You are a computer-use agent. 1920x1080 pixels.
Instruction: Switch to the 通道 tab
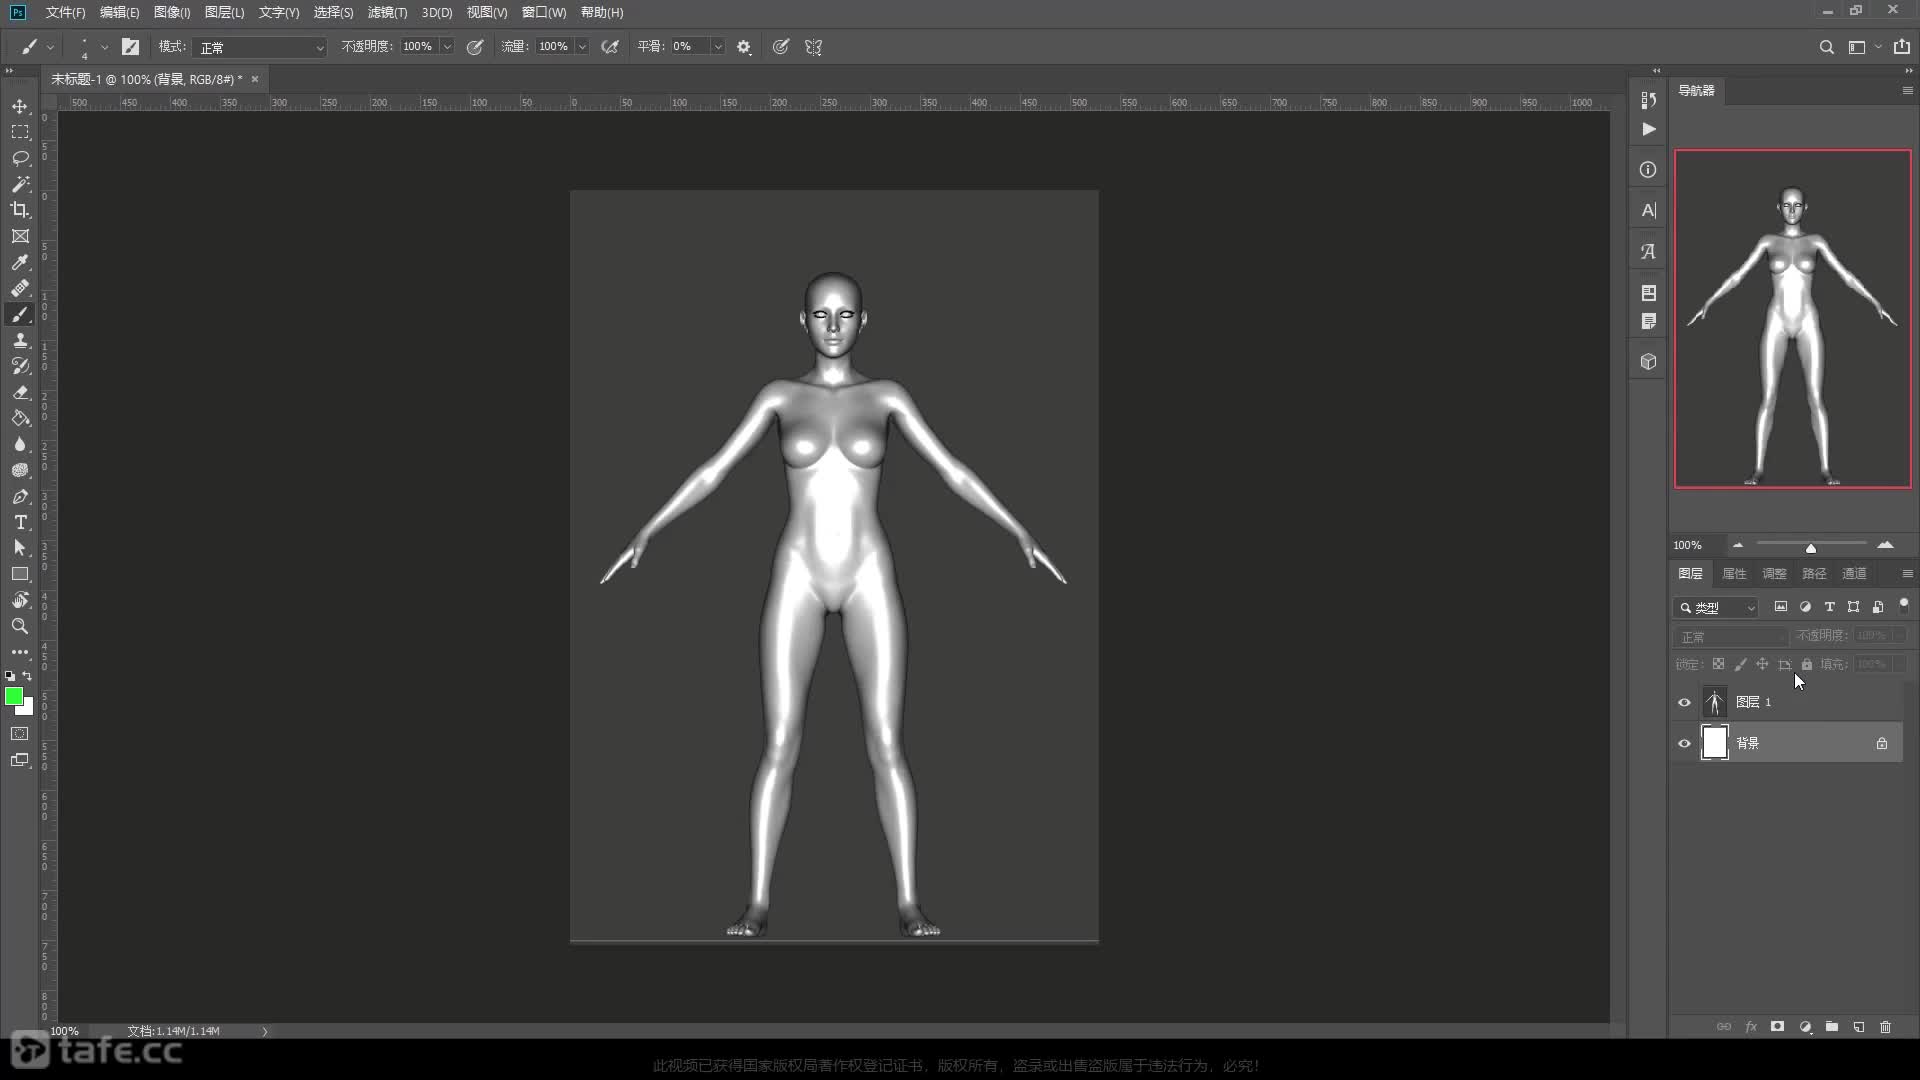point(1854,573)
